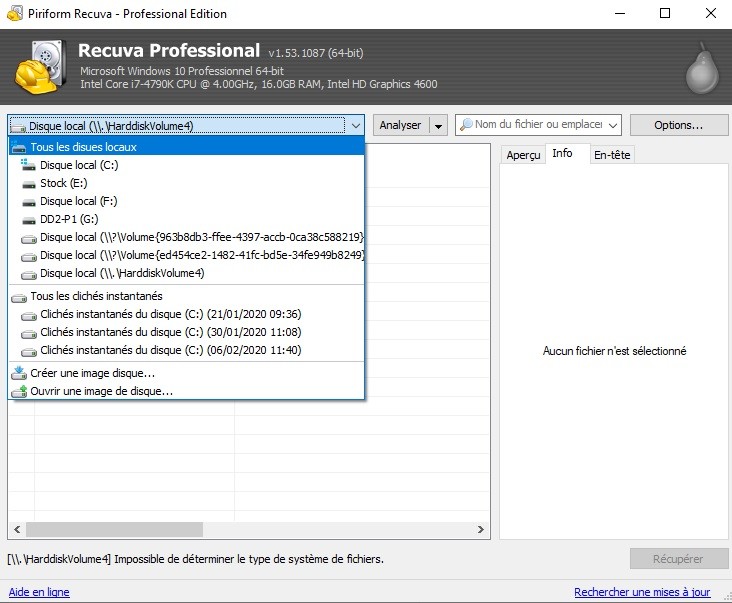Viewport: 732px width, 603px height.
Task: Open the Aide en ligne link
Action: coord(39,592)
